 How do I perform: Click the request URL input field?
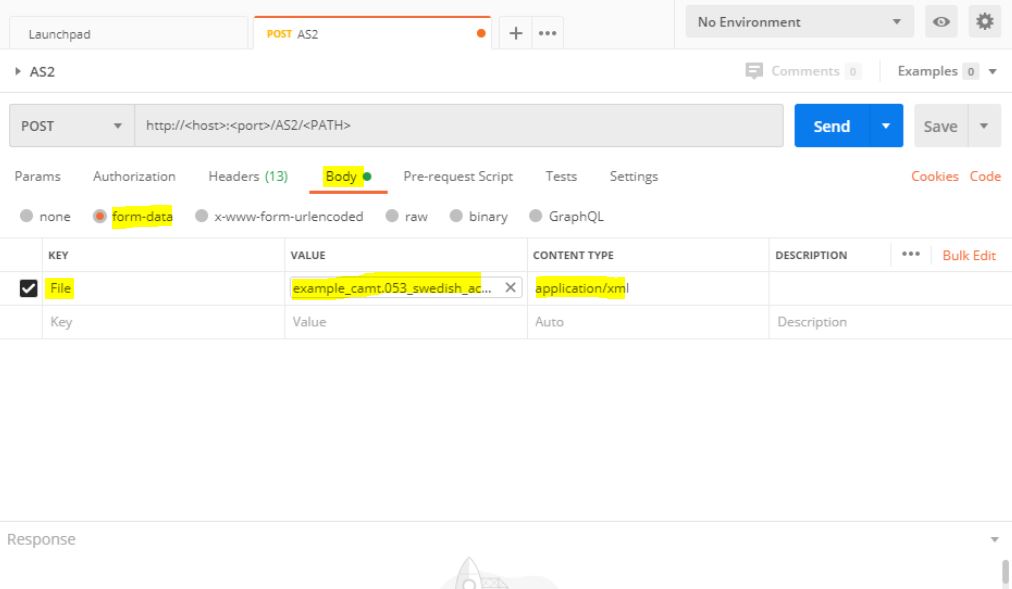459,126
